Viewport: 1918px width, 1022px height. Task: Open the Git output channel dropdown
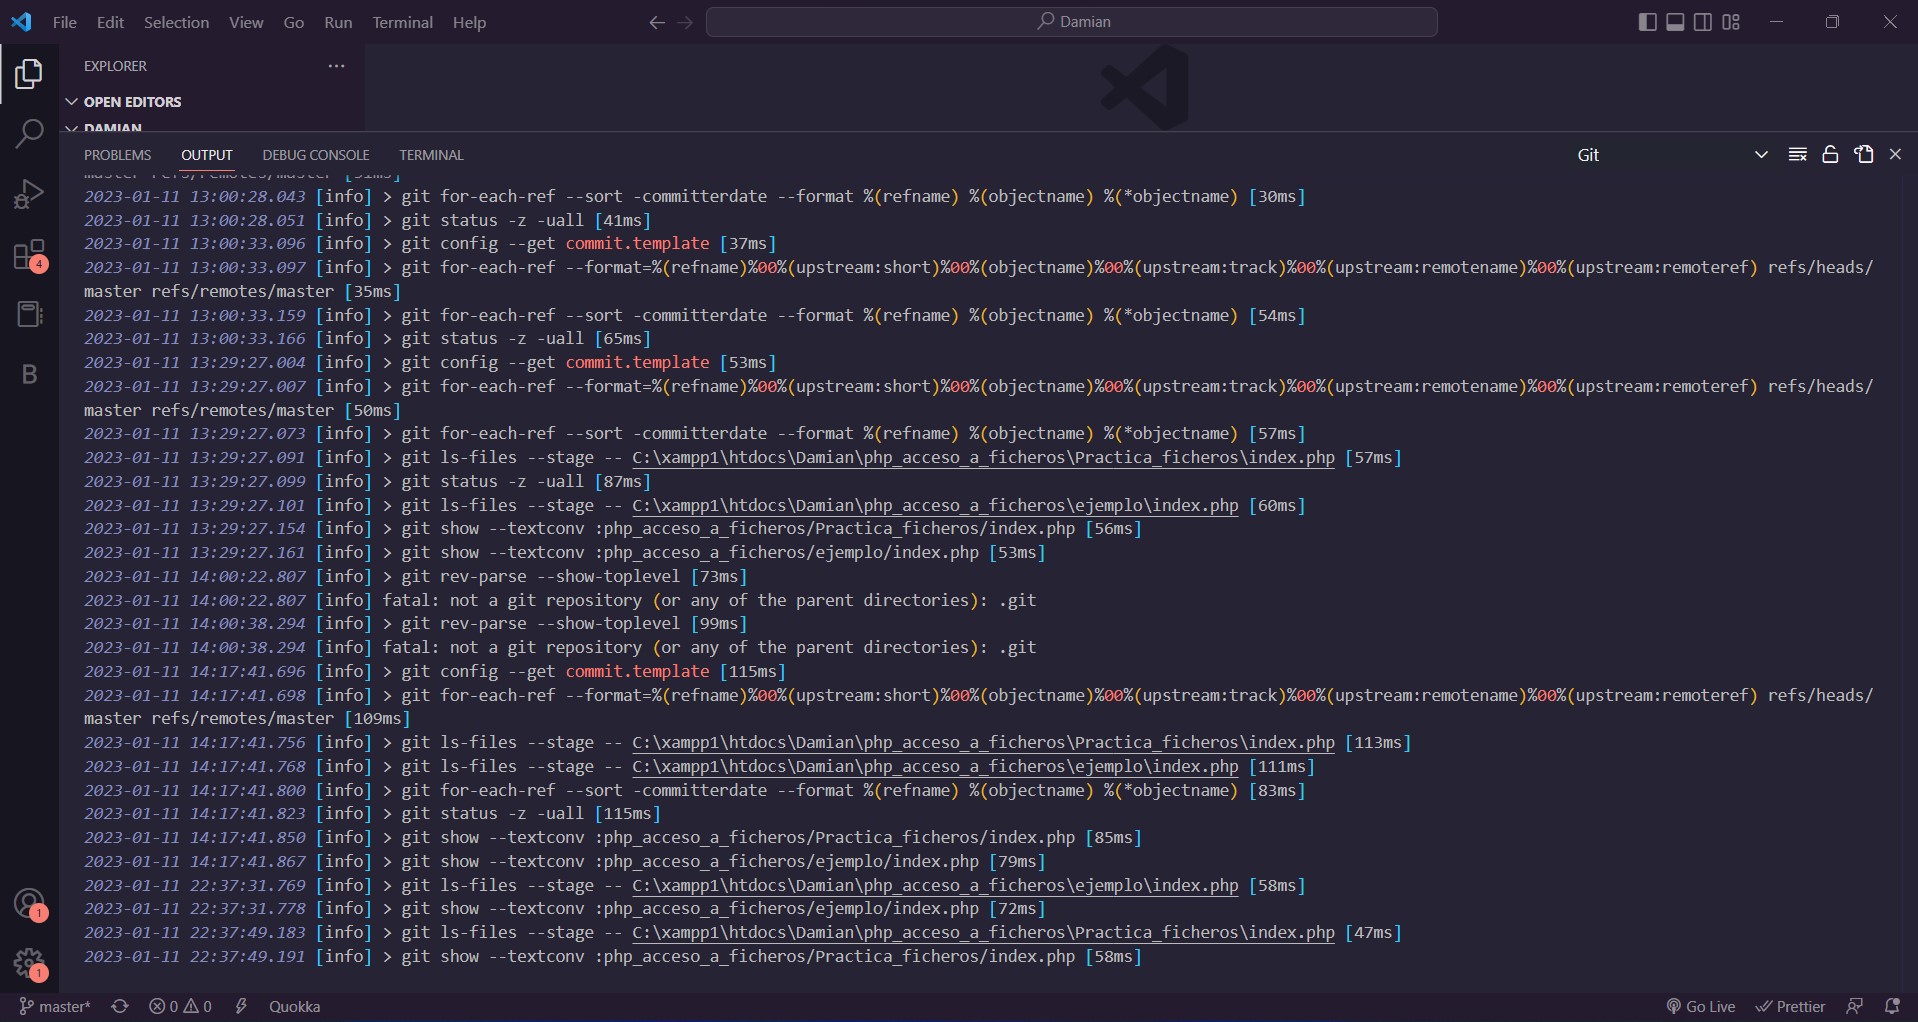tap(1672, 155)
